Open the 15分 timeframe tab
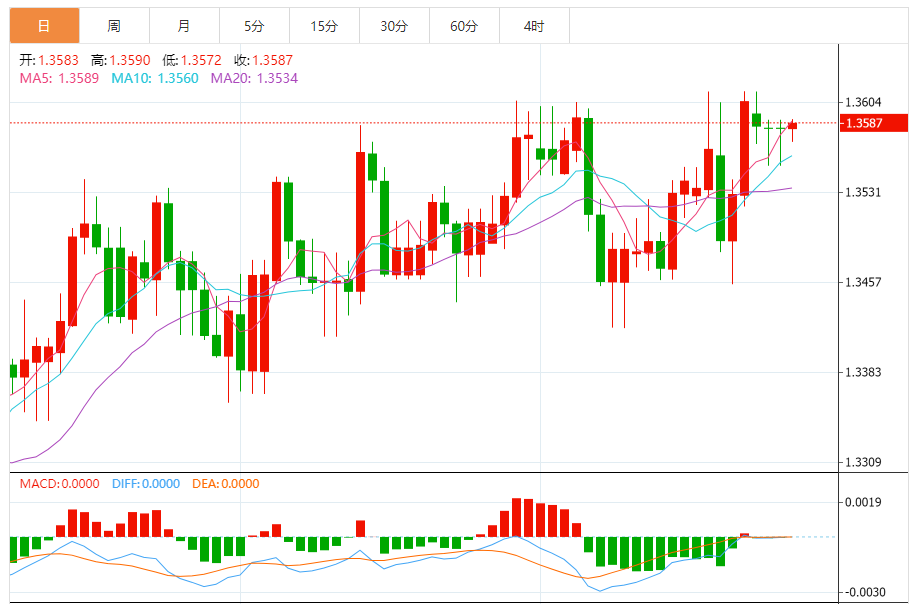Viewport: 921px width, 604px height. [324, 26]
